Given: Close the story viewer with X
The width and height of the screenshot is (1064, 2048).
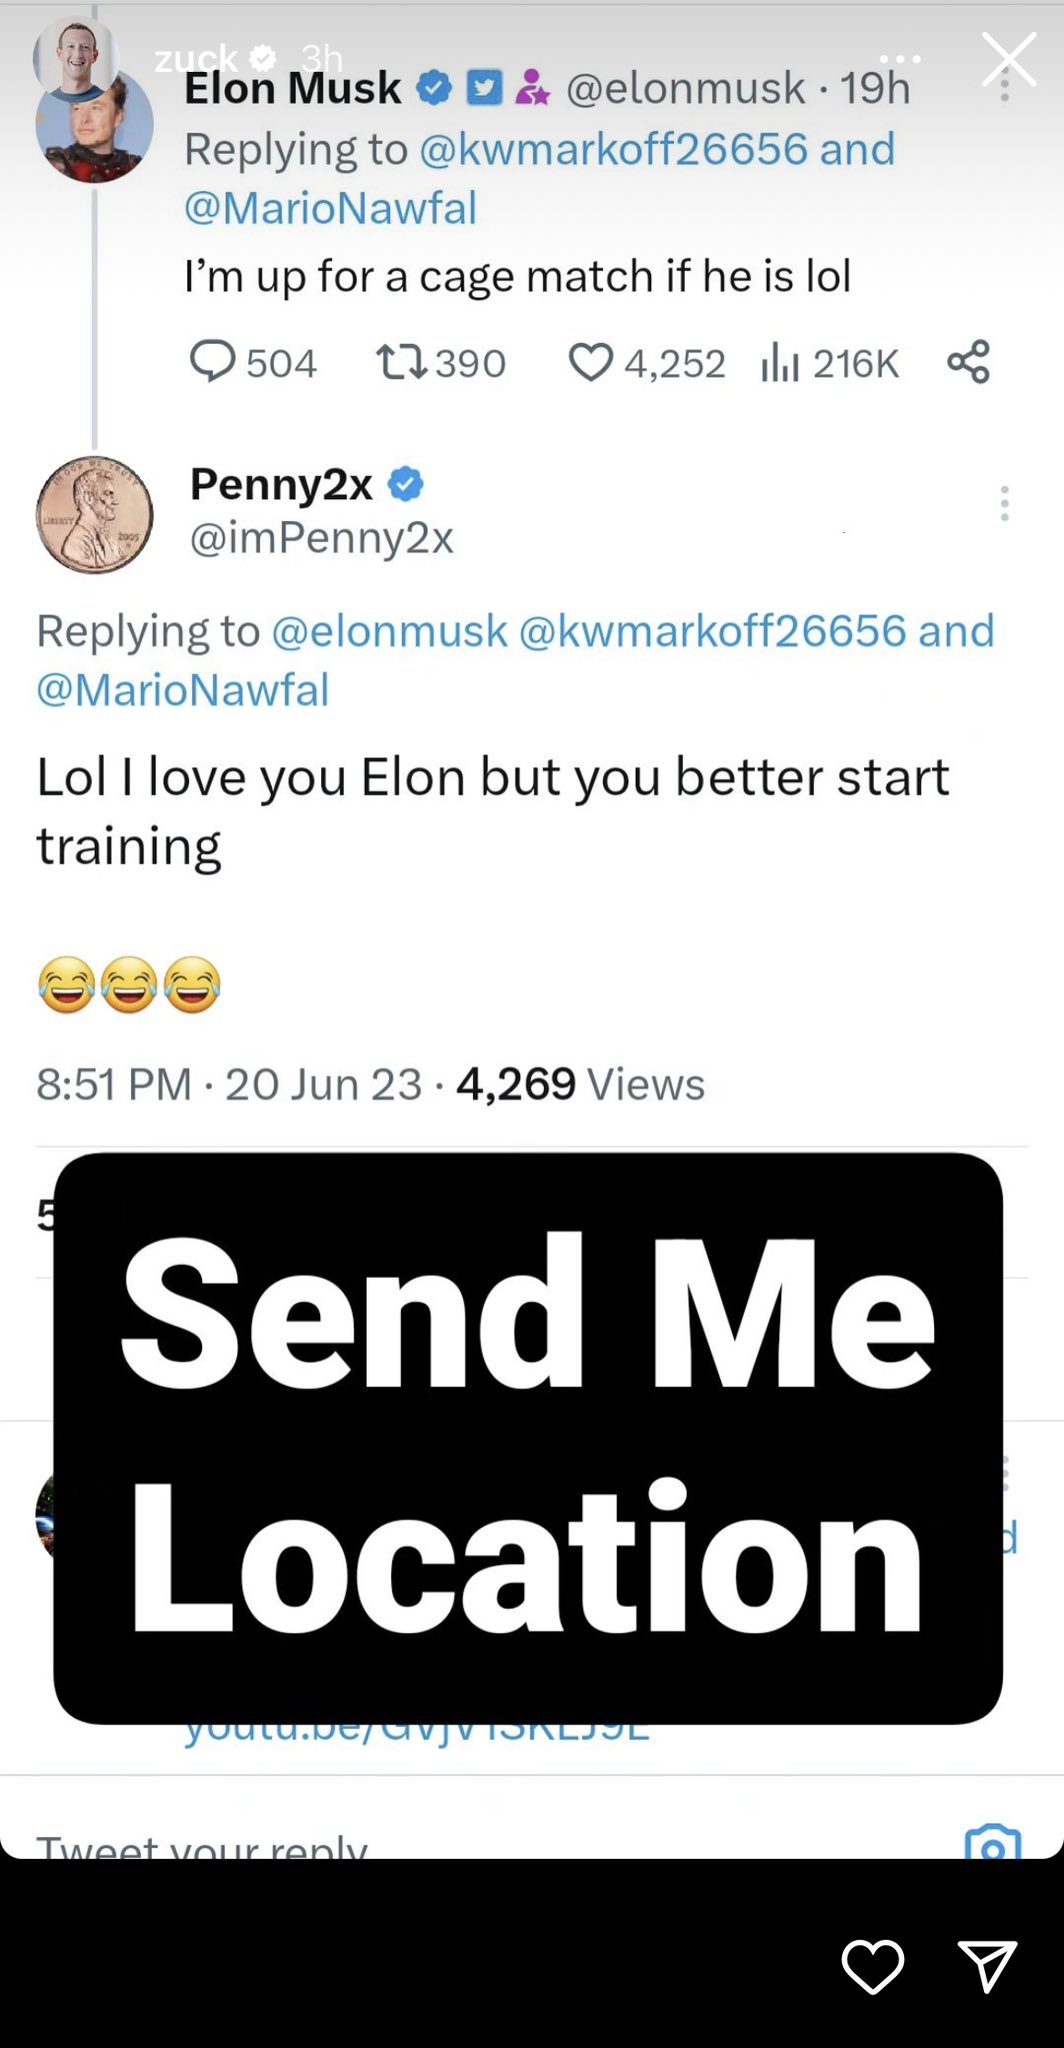Looking at the screenshot, I should point(1008,60).
